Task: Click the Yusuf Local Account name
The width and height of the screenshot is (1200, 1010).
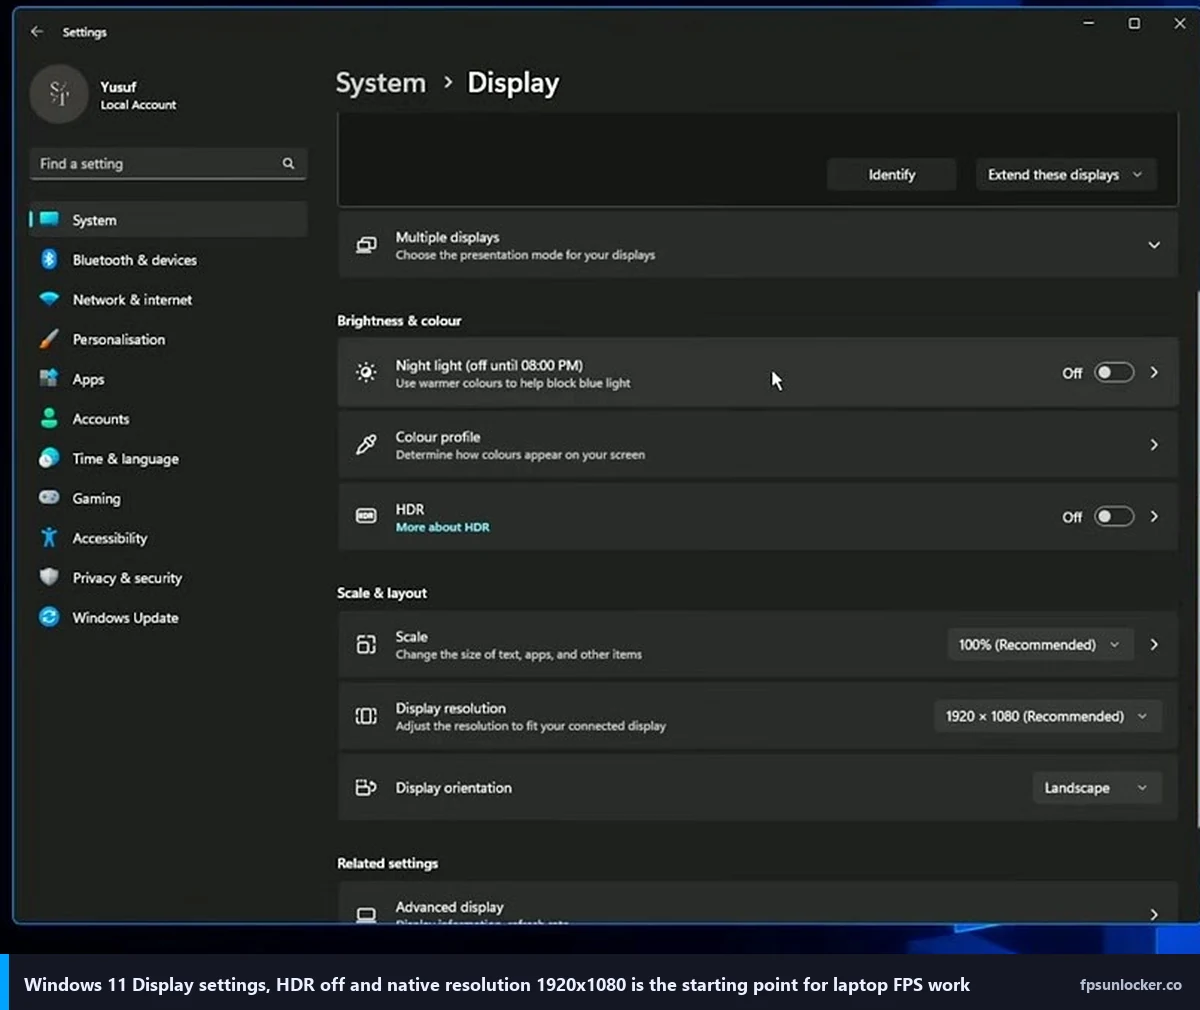Action: [x=138, y=95]
